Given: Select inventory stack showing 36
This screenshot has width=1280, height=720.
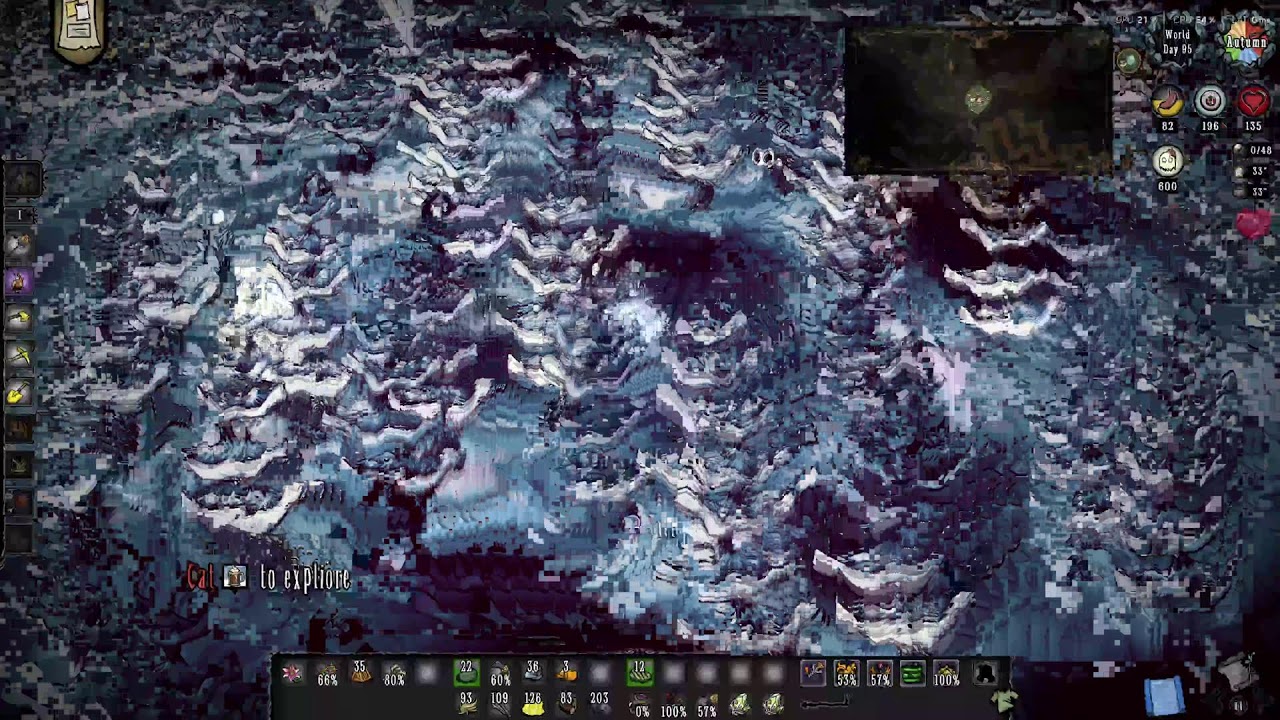Looking at the screenshot, I should coord(533,674).
